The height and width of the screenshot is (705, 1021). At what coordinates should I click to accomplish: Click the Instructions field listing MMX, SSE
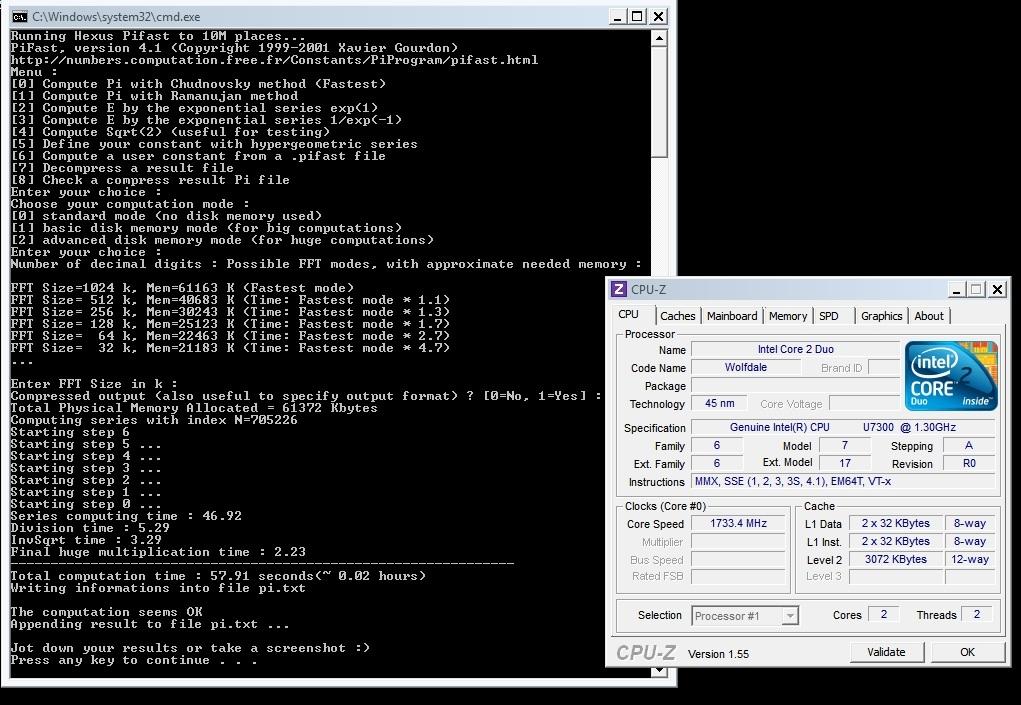point(843,482)
